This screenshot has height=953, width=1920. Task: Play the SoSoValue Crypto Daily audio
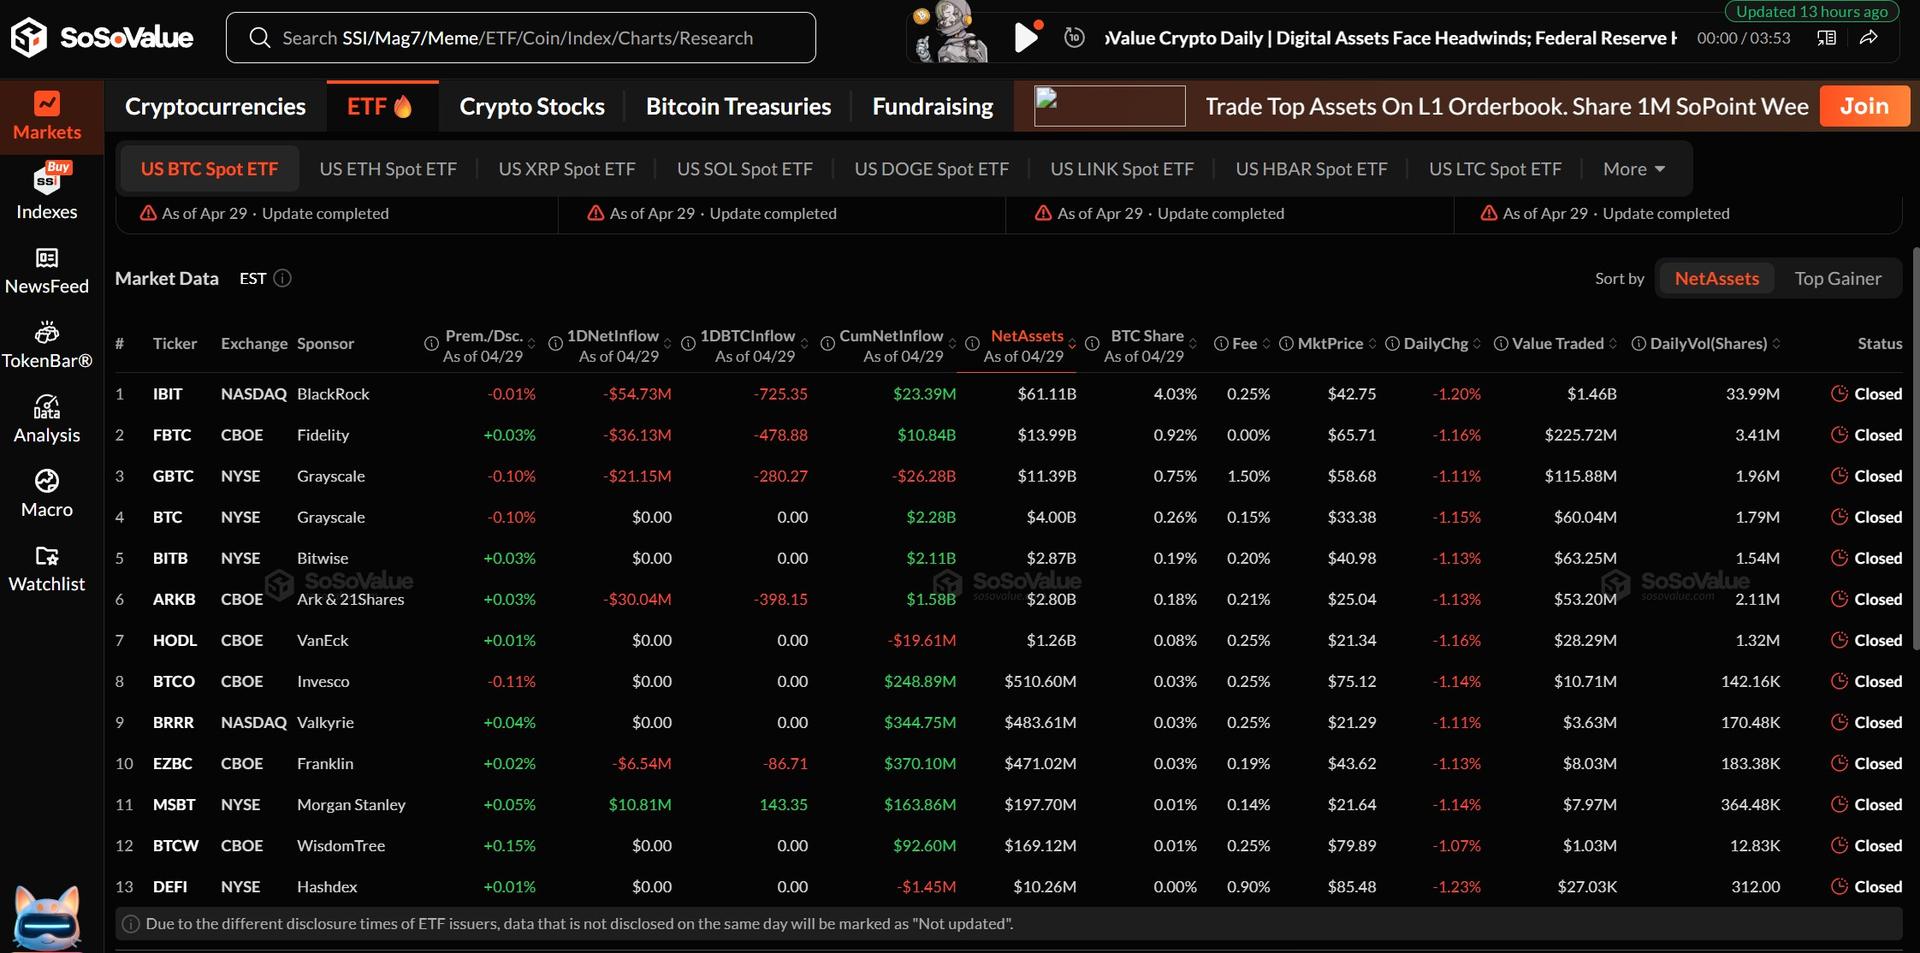pos(1025,38)
